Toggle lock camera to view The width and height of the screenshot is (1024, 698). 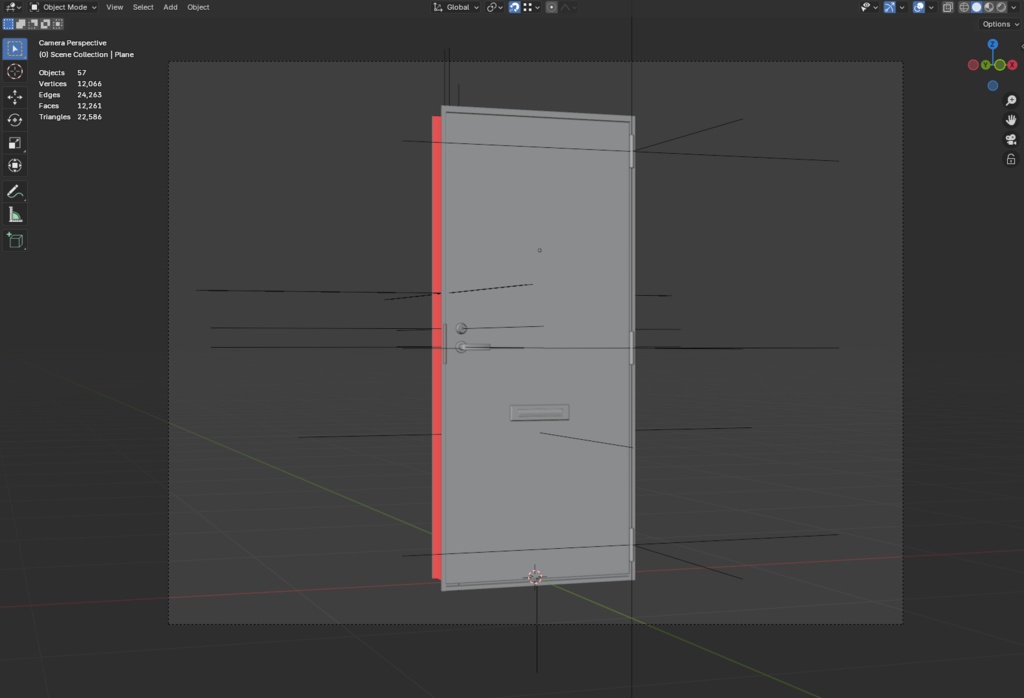tap(1011, 159)
